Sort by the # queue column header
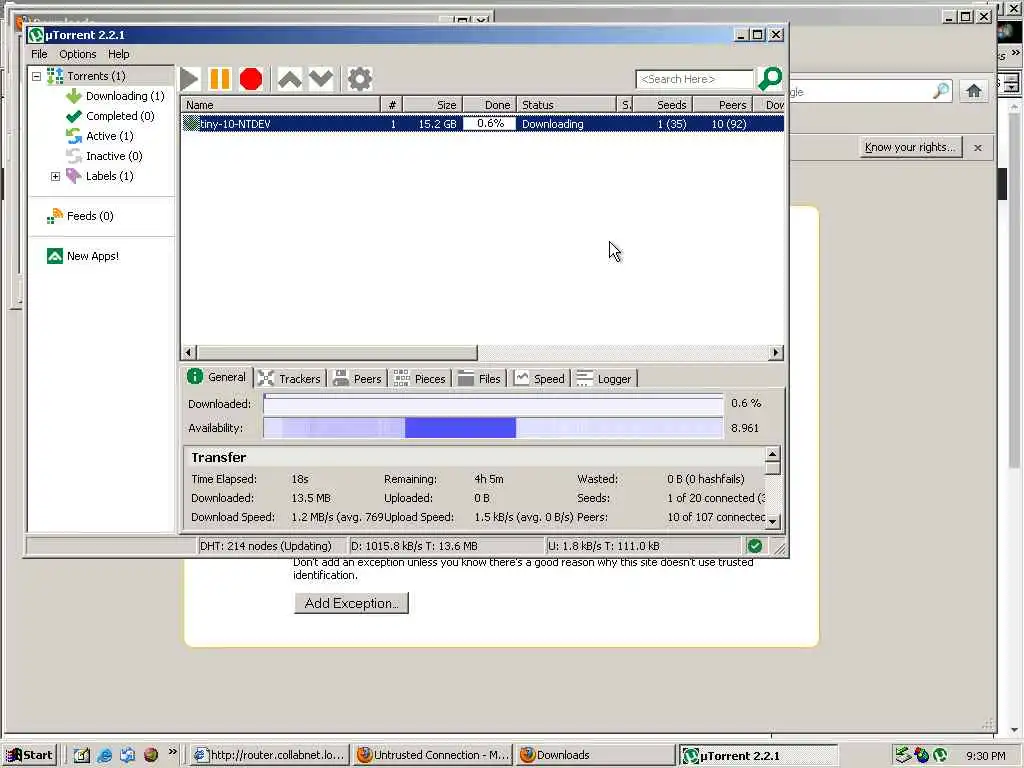This screenshot has height=768, width=1024. click(x=392, y=104)
